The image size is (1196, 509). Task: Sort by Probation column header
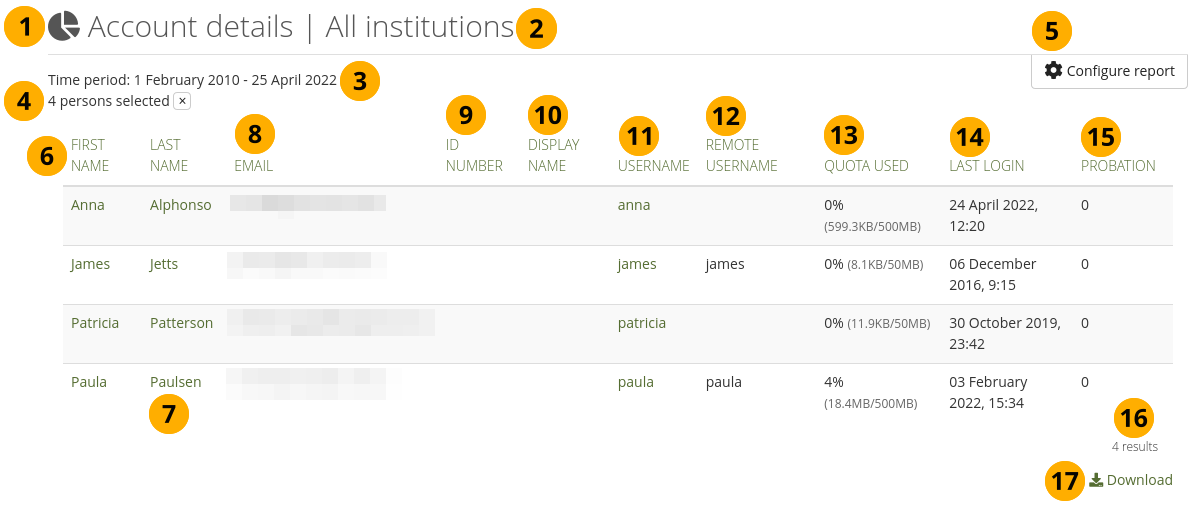click(x=1118, y=166)
